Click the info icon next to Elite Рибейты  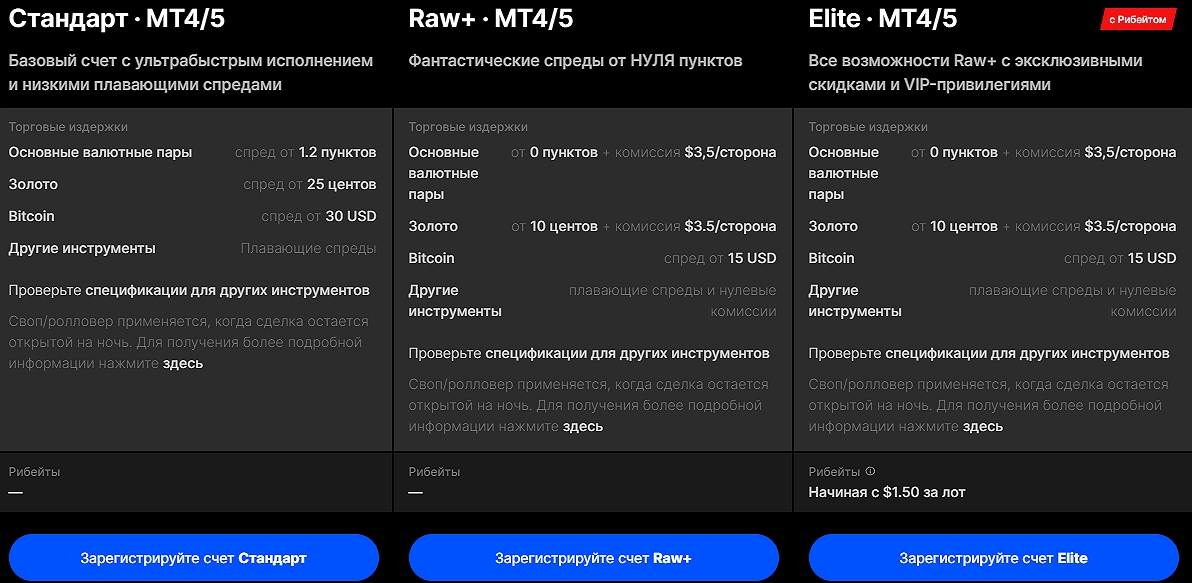[x=870, y=471]
